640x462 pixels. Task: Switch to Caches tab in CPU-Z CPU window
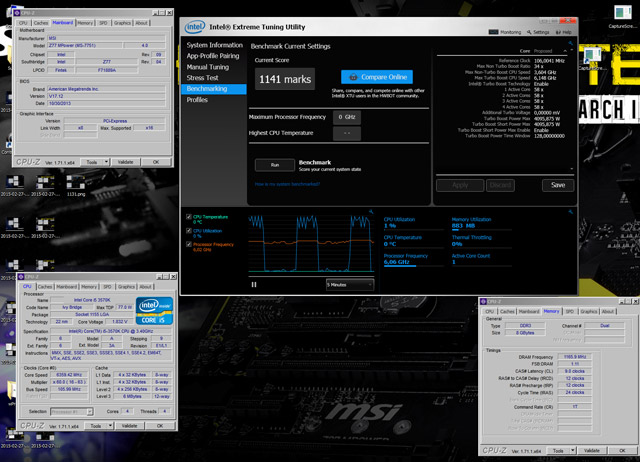pyautogui.click(x=45, y=287)
